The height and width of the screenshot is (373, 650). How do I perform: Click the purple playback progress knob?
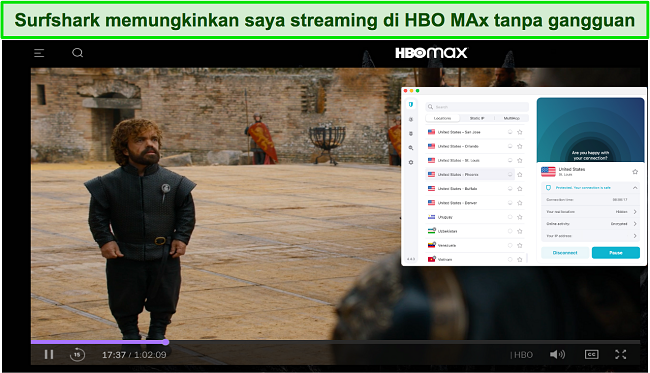[x=165, y=342]
